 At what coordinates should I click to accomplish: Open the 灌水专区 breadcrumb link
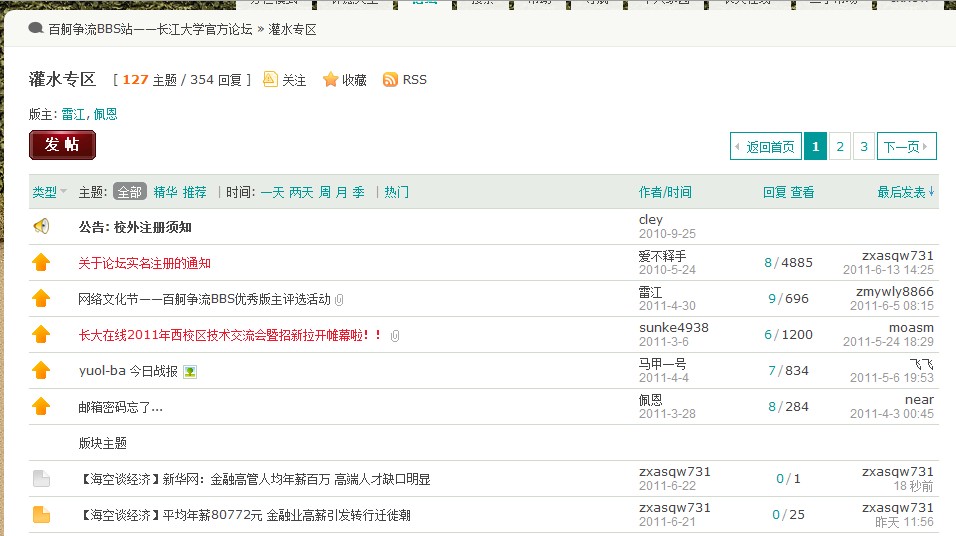coord(293,29)
